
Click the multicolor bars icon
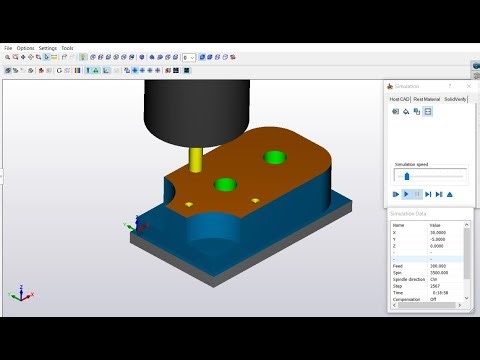(x=77, y=70)
